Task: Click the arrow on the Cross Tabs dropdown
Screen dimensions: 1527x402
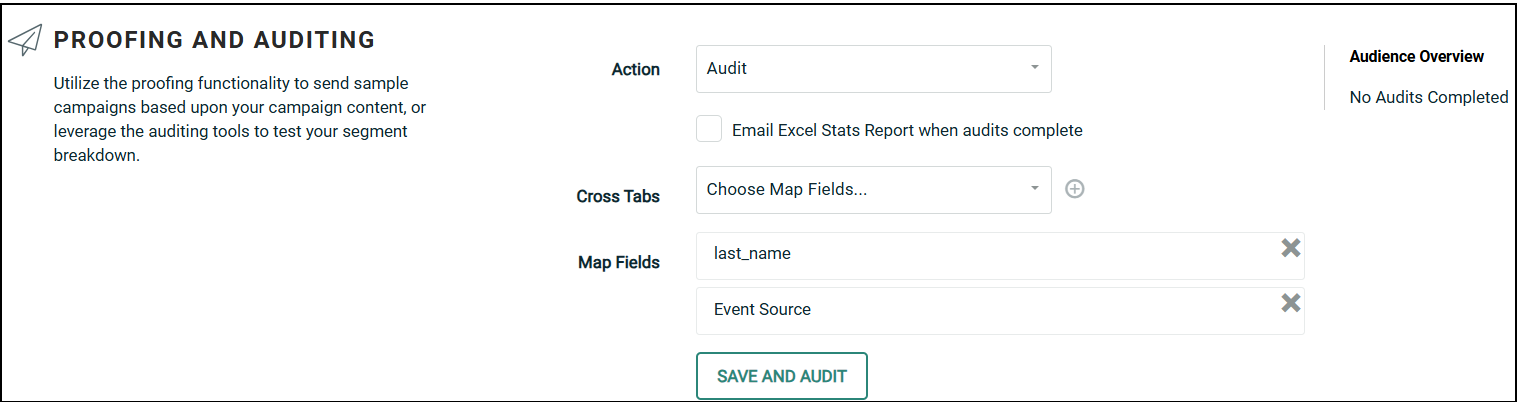Action: (x=1034, y=189)
